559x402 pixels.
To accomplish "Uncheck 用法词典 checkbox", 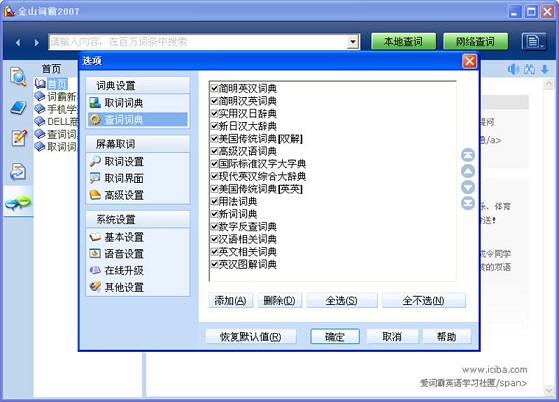I will point(214,201).
